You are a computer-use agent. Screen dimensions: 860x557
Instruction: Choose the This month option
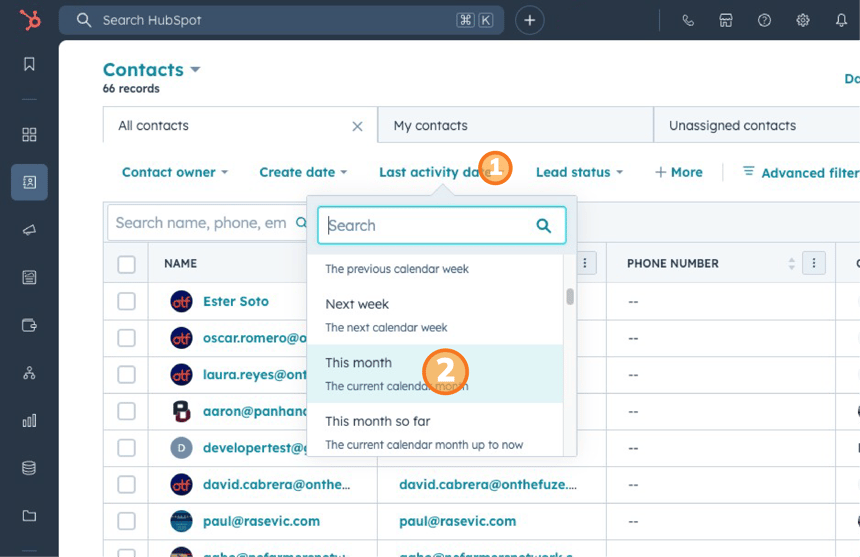[x=435, y=374]
